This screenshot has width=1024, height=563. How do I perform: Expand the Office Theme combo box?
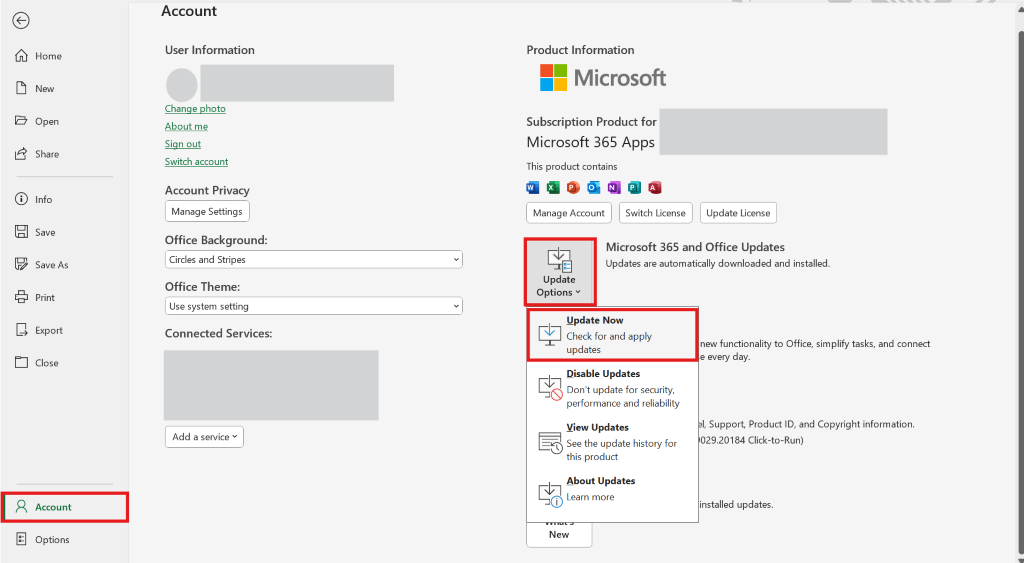point(313,306)
